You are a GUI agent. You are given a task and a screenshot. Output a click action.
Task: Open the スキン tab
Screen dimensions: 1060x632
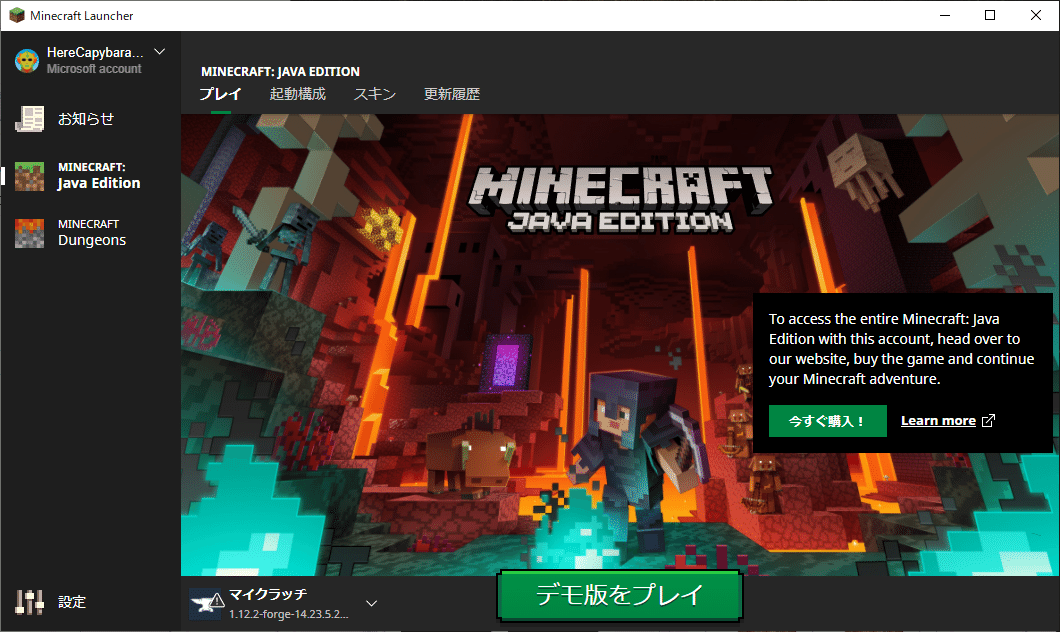click(x=375, y=94)
